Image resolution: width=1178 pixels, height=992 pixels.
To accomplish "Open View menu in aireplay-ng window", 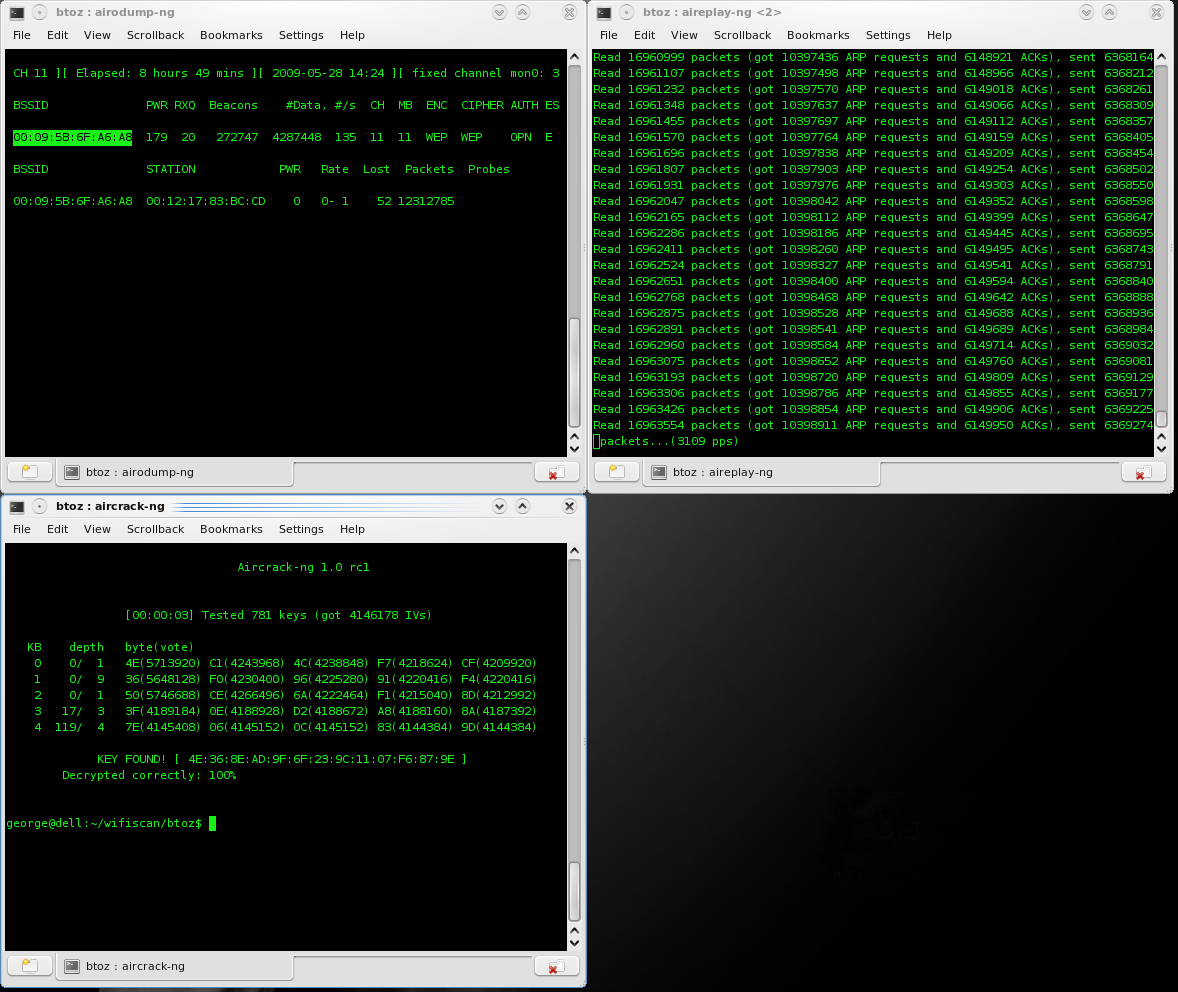I will click(x=684, y=35).
